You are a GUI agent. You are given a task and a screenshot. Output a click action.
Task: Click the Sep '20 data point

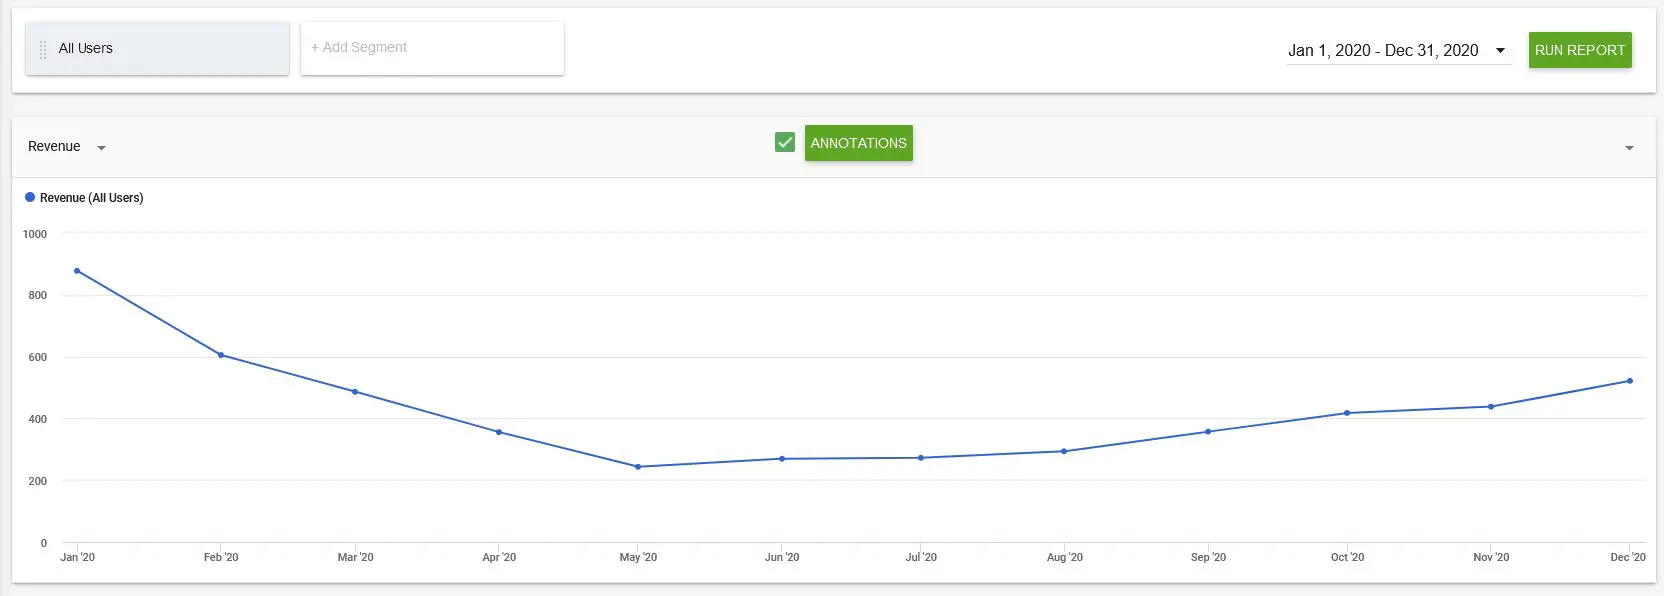point(1208,432)
